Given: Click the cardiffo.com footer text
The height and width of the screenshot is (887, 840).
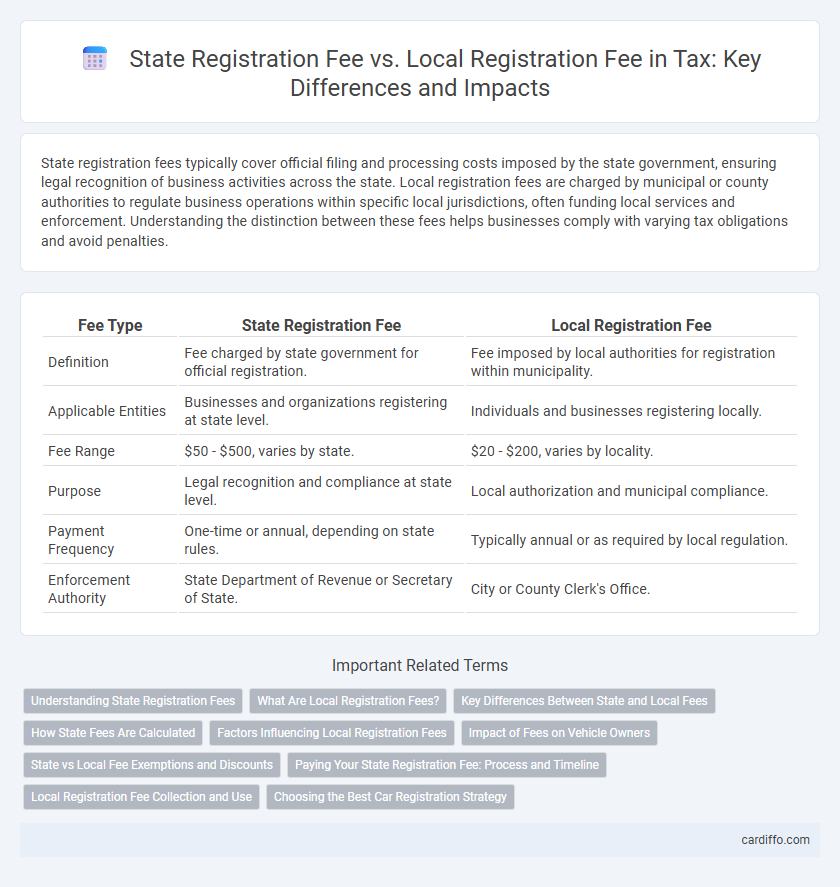Looking at the screenshot, I should [775, 839].
